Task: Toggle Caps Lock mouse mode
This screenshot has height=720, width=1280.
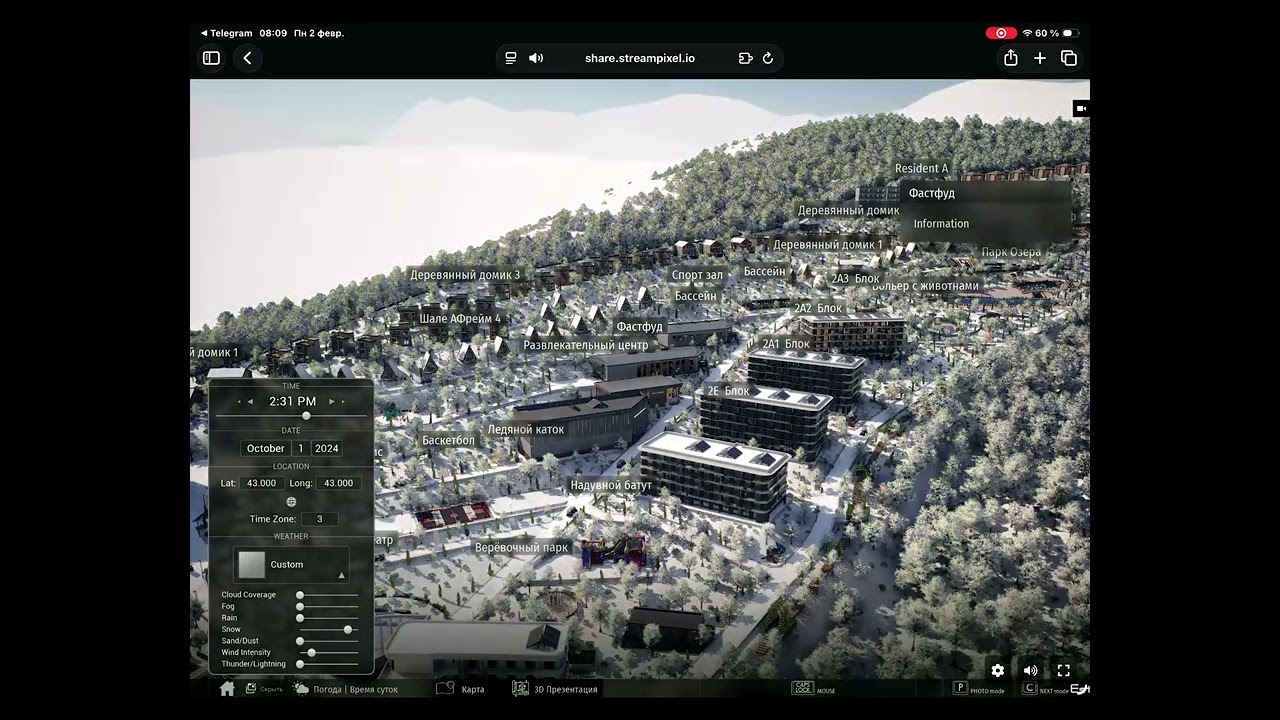Action: click(x=813, y=689)
